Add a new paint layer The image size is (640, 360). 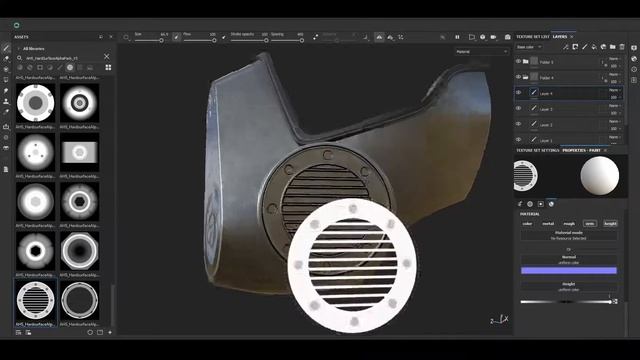tap(584, 47)
